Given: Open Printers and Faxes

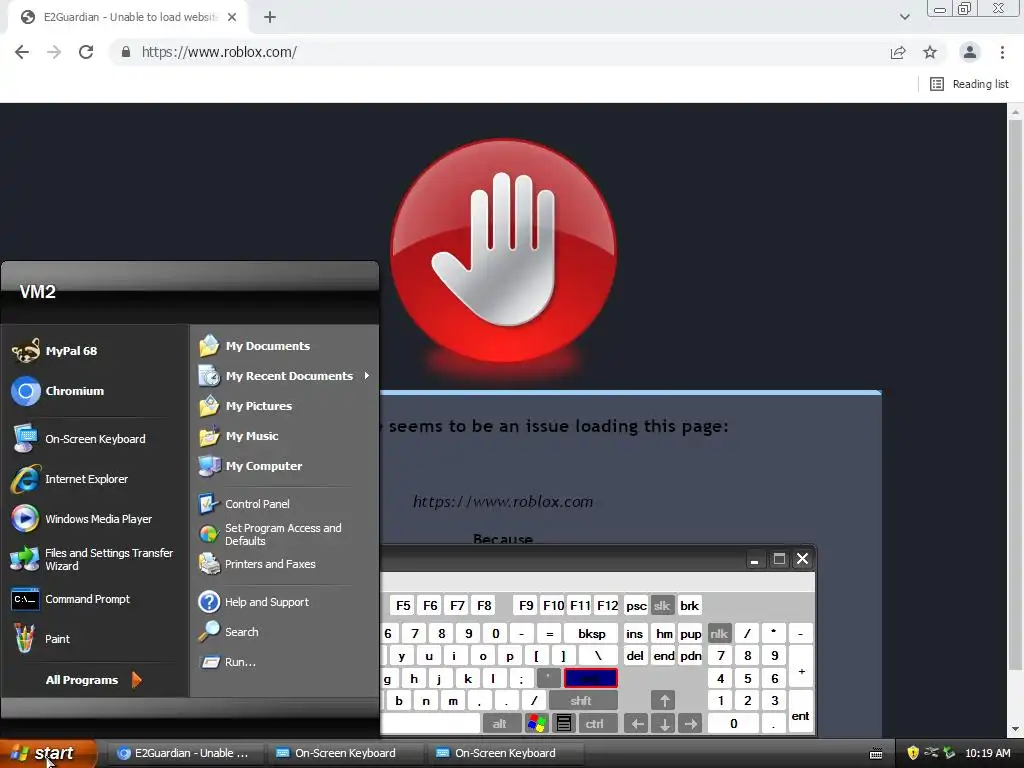Looking at the screenshot, I should click(x=257, y=564).
